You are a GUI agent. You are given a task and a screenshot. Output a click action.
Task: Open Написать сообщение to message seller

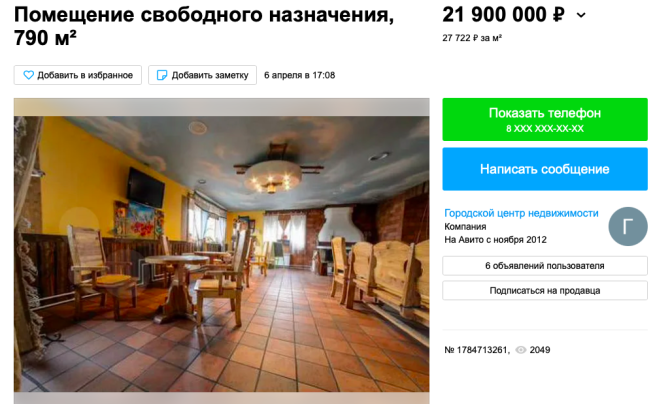[x=545, y=169]
